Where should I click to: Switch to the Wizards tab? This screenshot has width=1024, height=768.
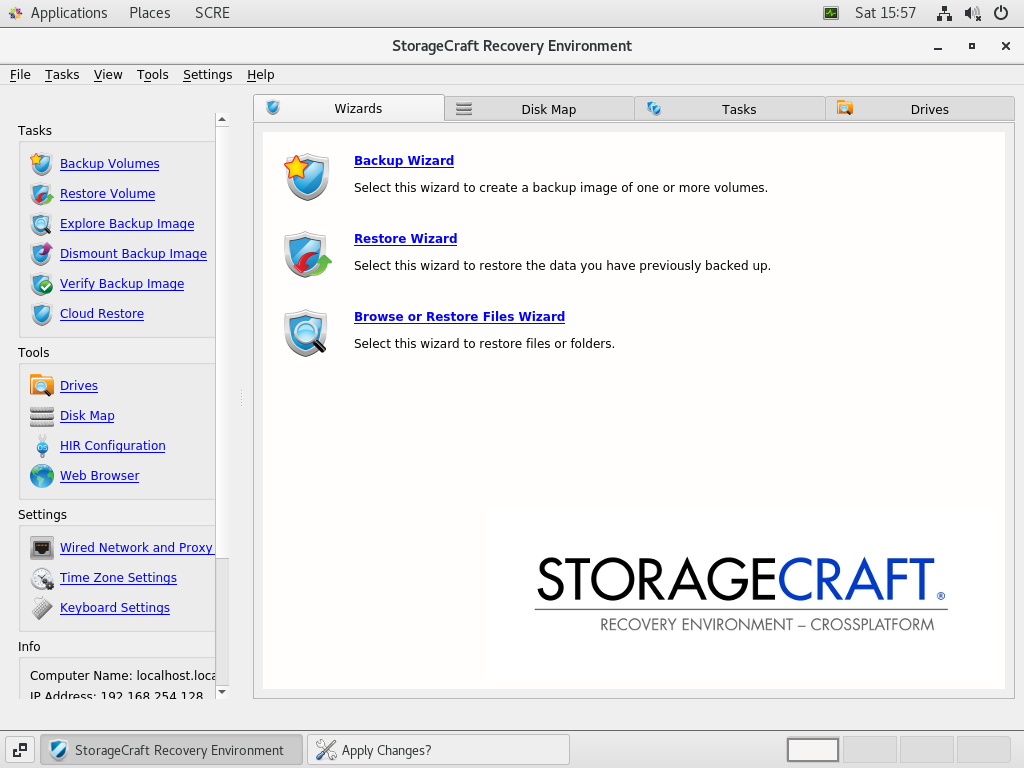(x=349, y=108)
